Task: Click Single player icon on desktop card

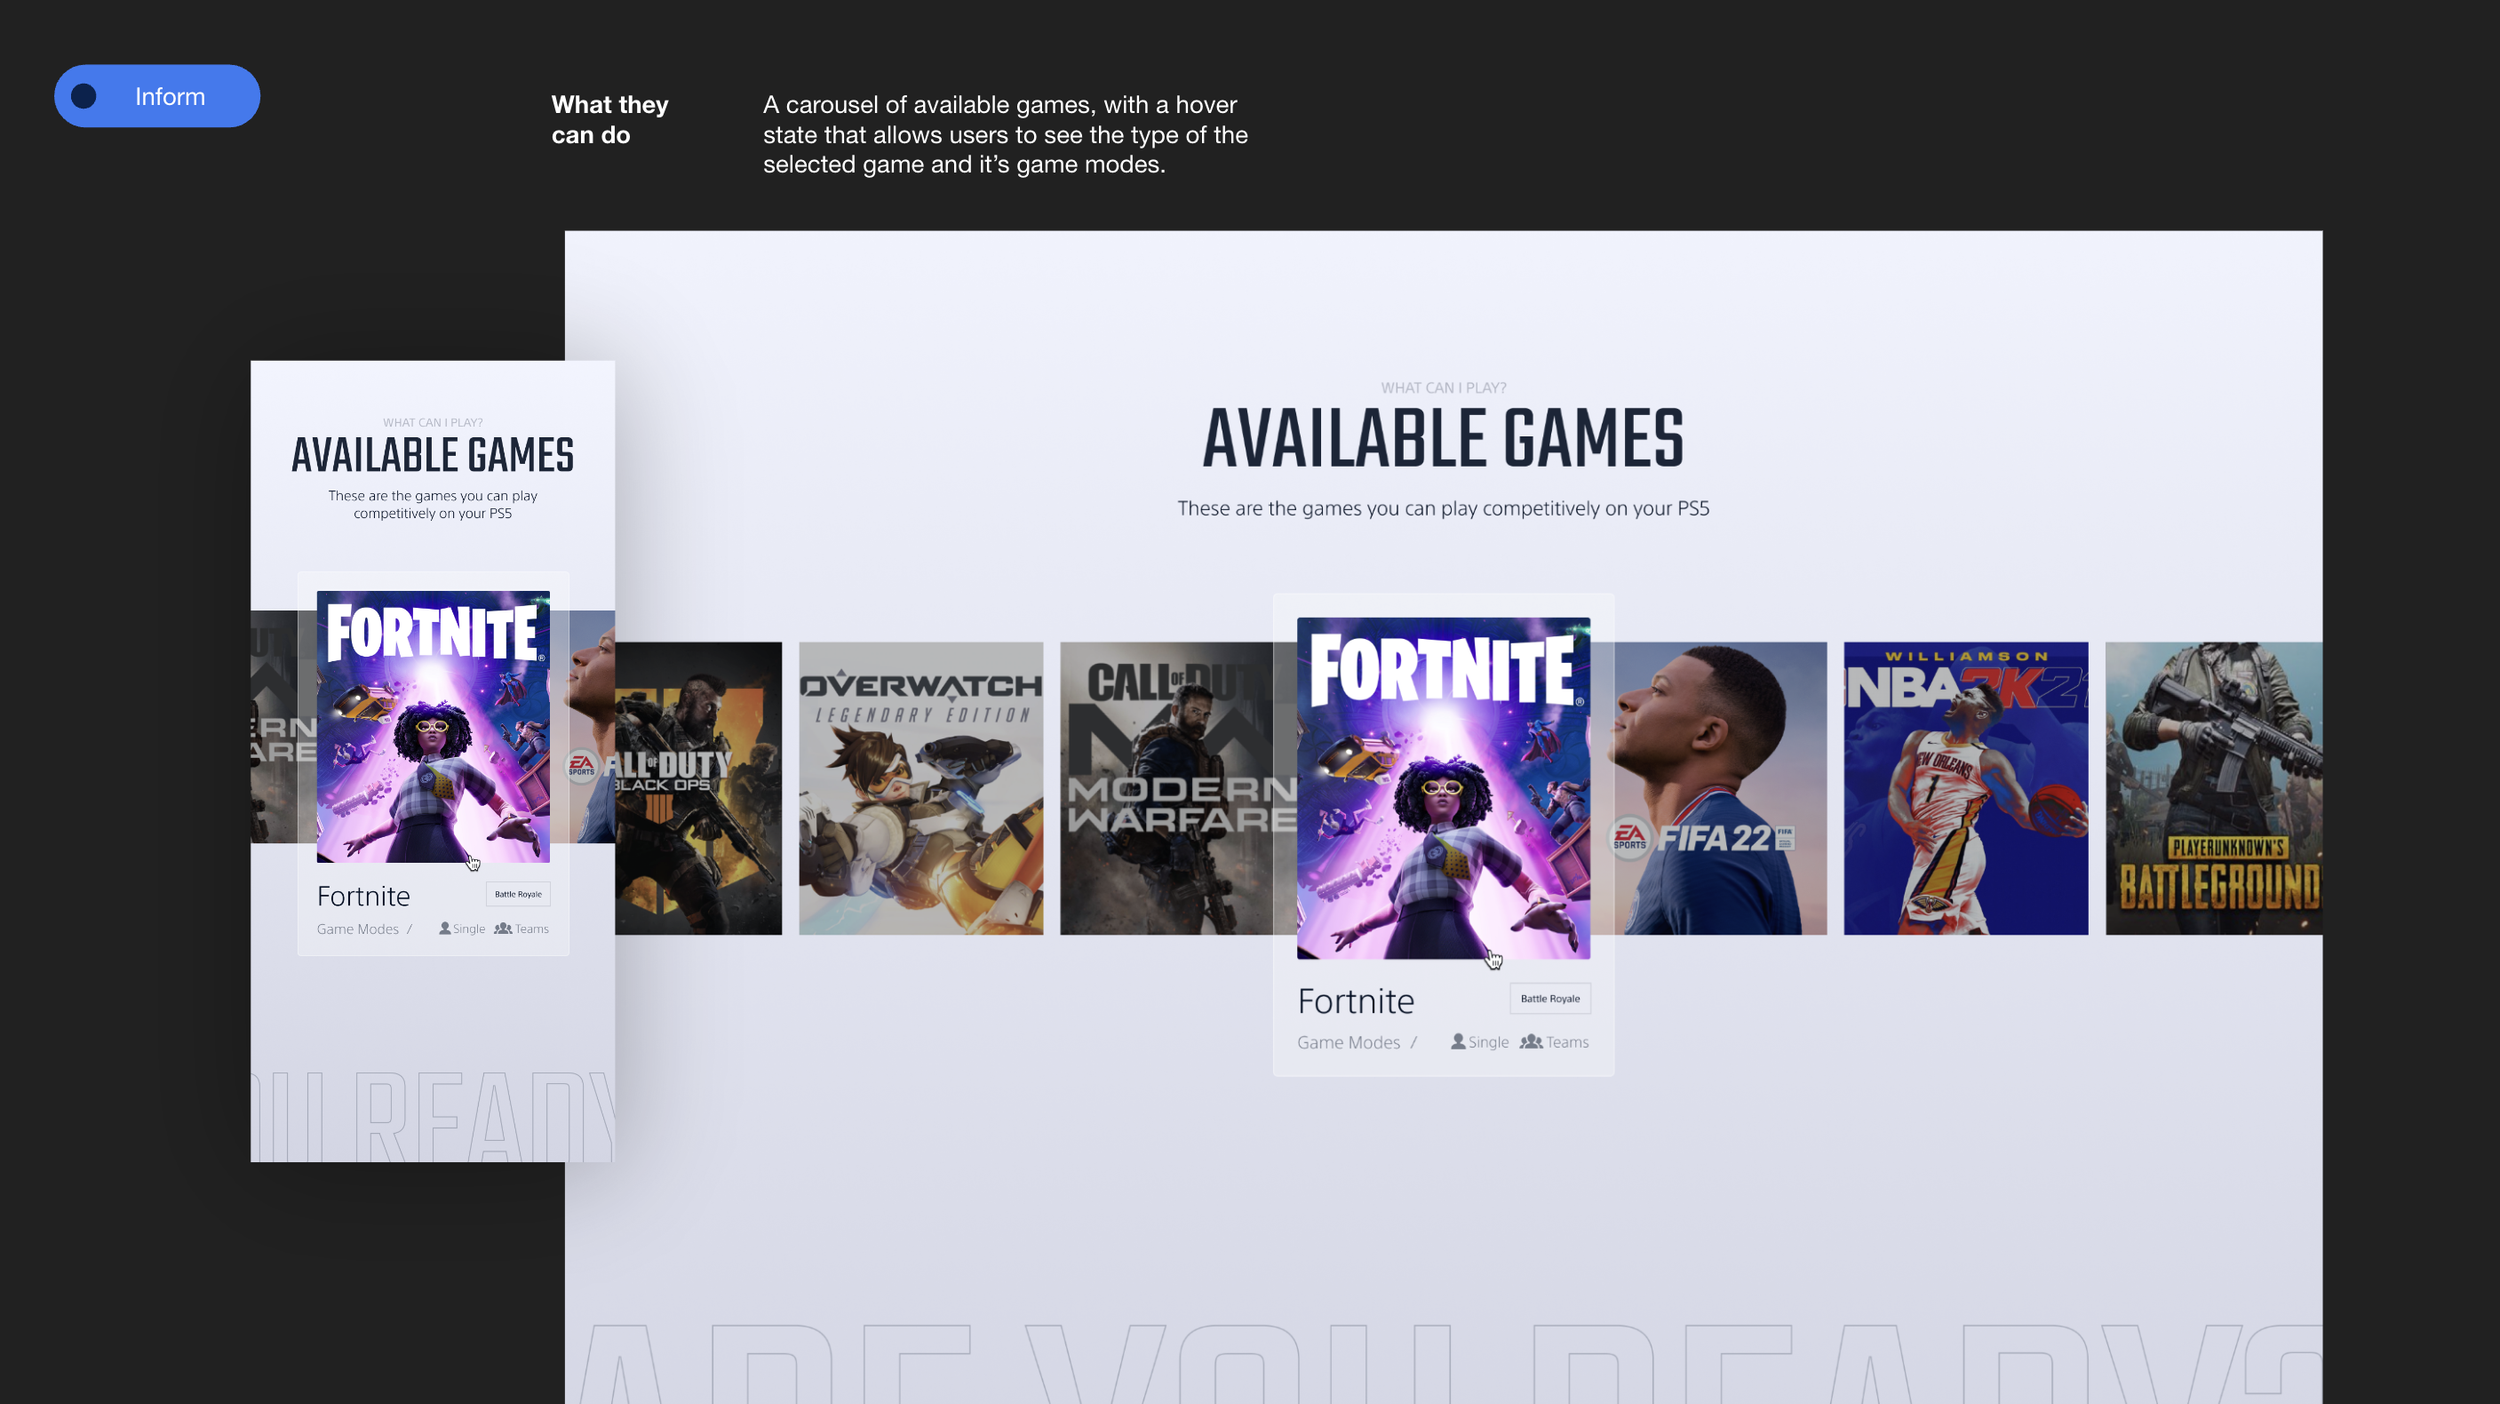Action: pyautogui.click(x=1458, y=1041)
